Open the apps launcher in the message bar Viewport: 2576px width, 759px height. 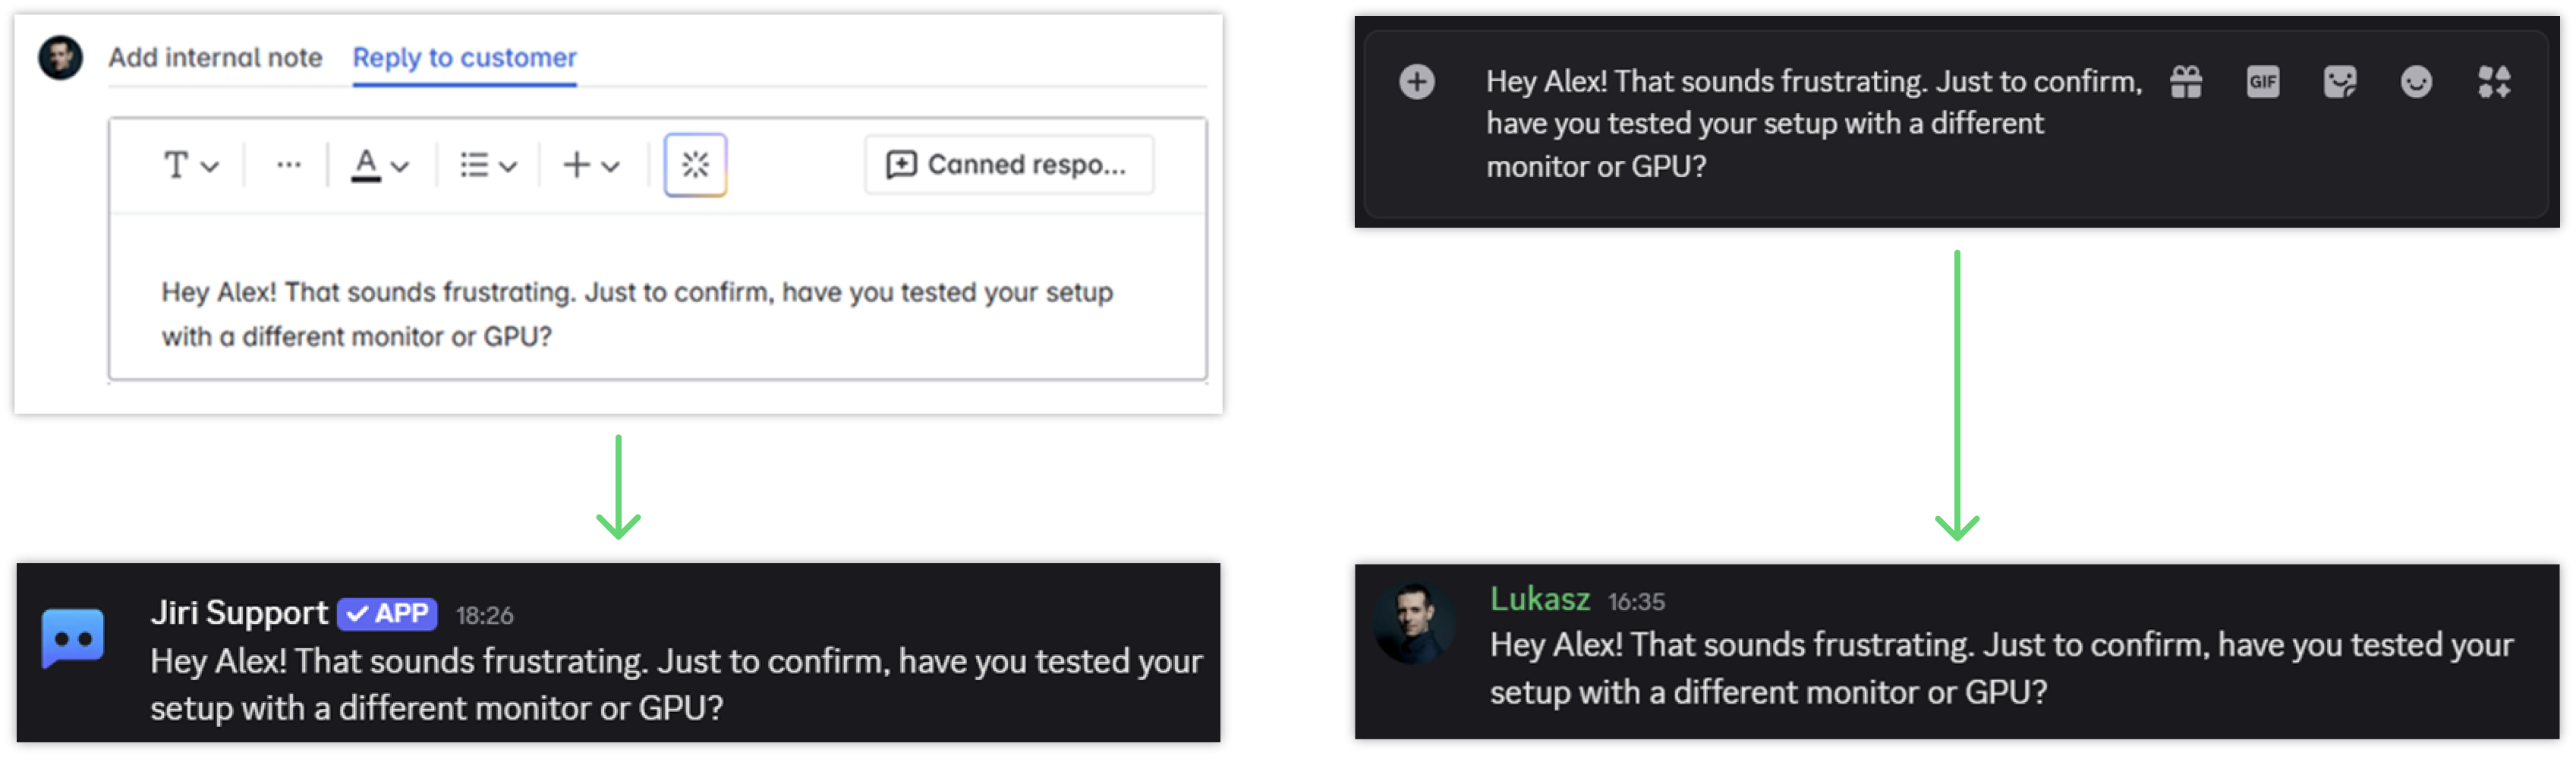pos(2495,82)
